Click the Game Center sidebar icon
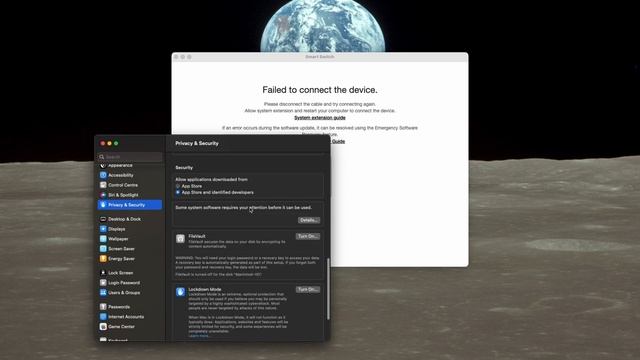The image size is (640, 360). click(x=103, y=327)
